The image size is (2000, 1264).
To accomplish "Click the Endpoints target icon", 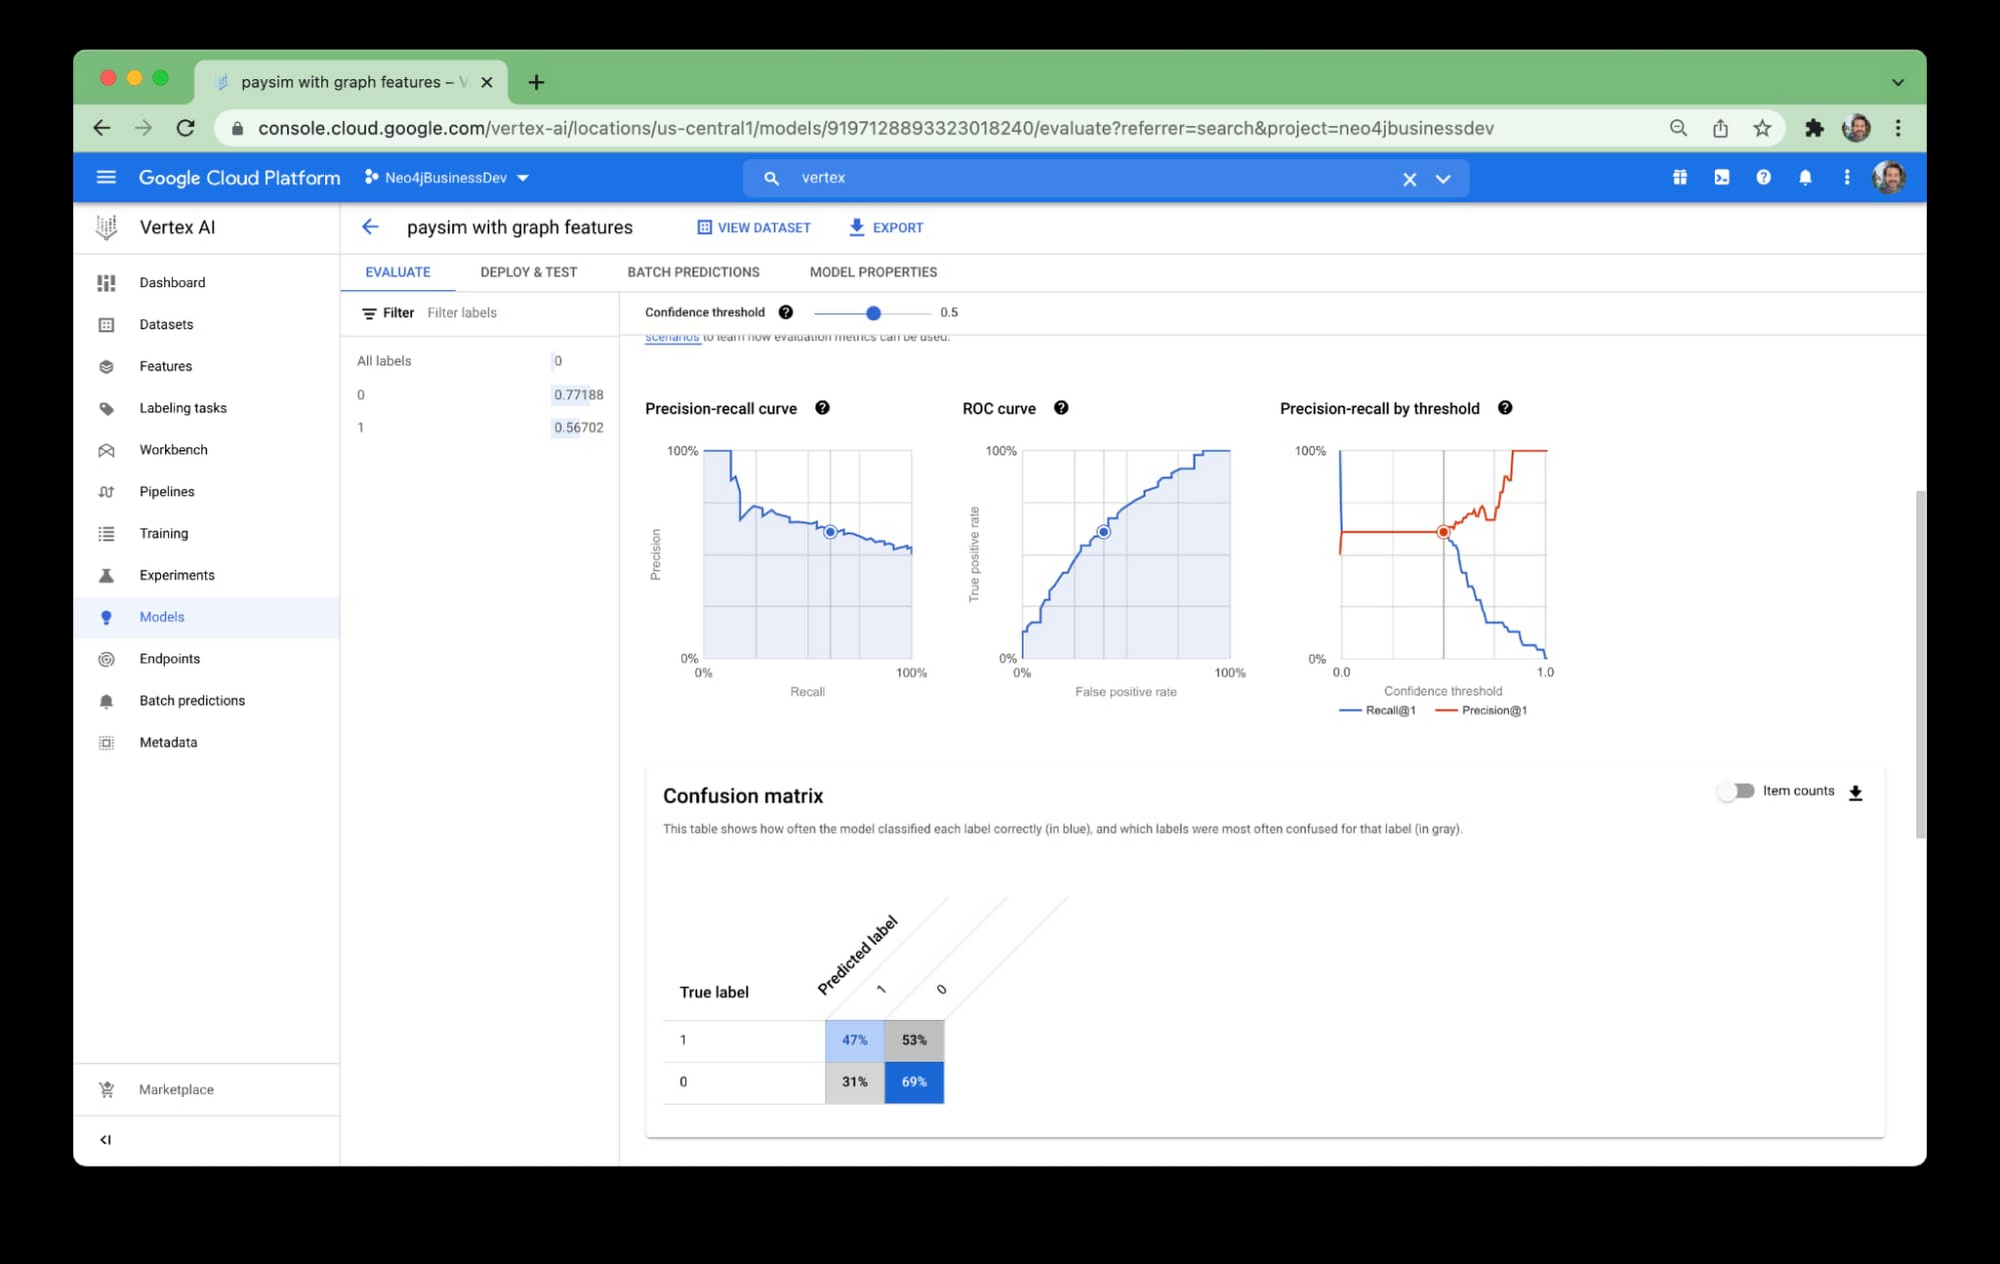I will point(106,659).
